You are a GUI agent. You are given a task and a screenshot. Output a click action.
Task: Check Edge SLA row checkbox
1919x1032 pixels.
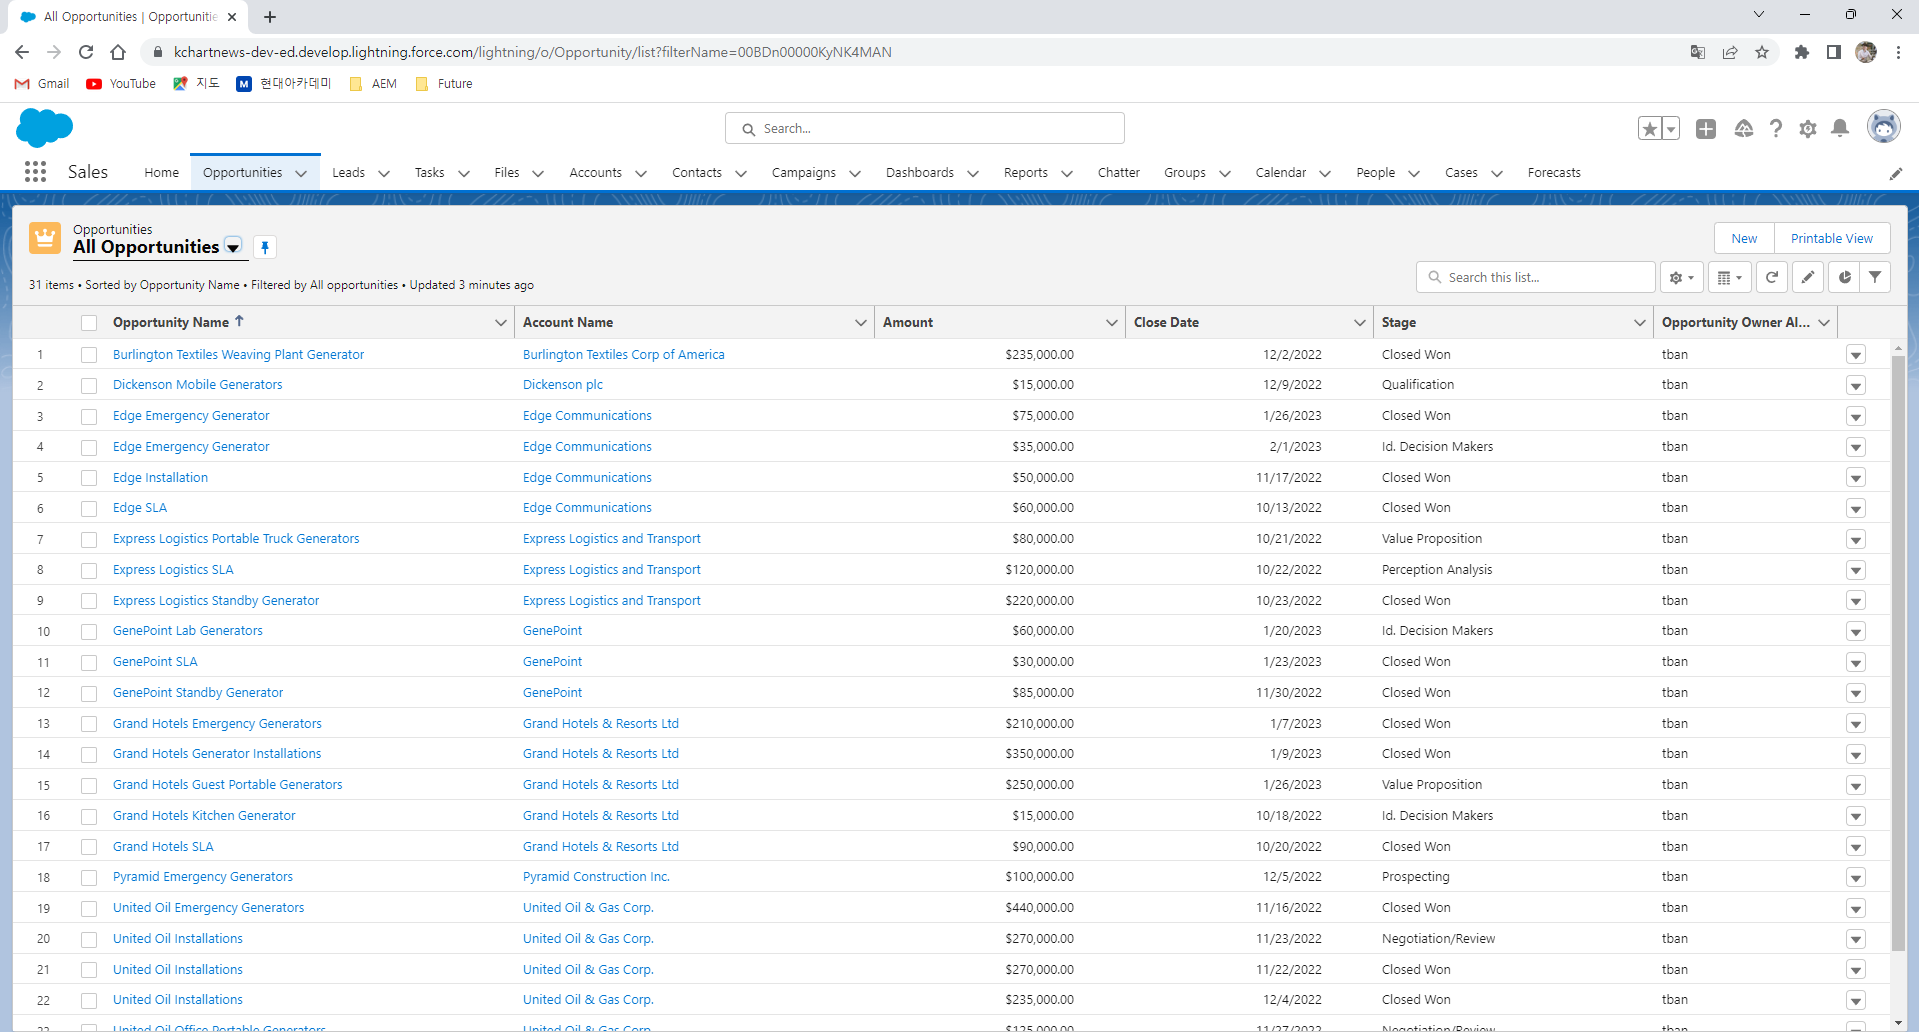pos(89,509)
